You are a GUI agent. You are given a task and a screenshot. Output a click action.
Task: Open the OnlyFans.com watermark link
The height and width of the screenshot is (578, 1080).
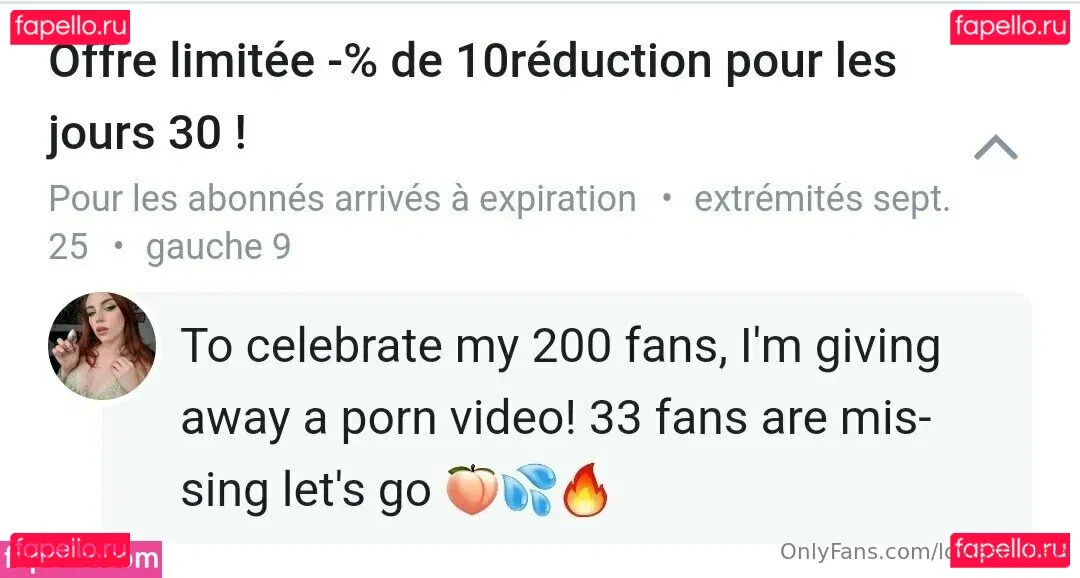pos(862,552)
